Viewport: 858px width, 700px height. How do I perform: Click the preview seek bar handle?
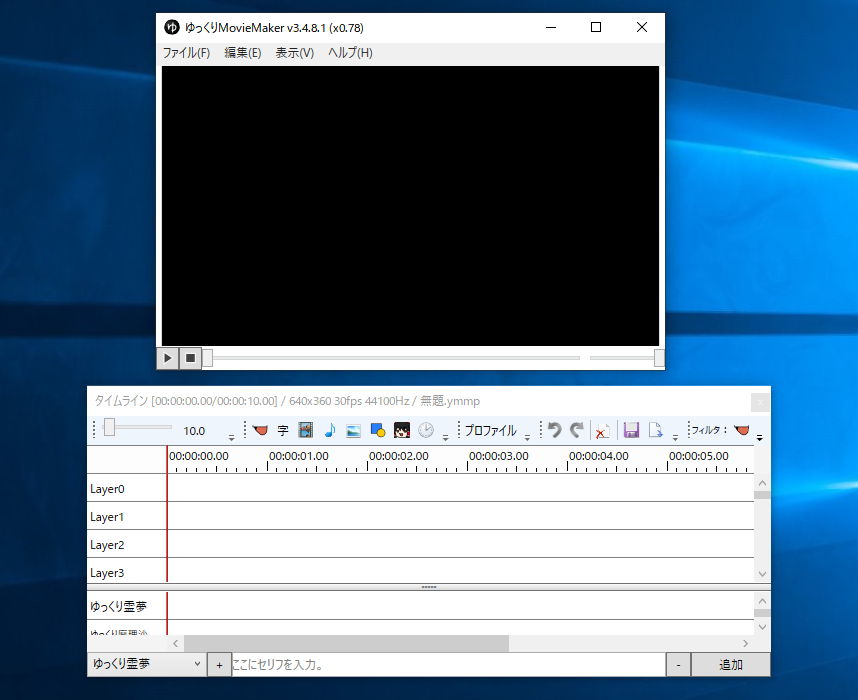(207, 358)
